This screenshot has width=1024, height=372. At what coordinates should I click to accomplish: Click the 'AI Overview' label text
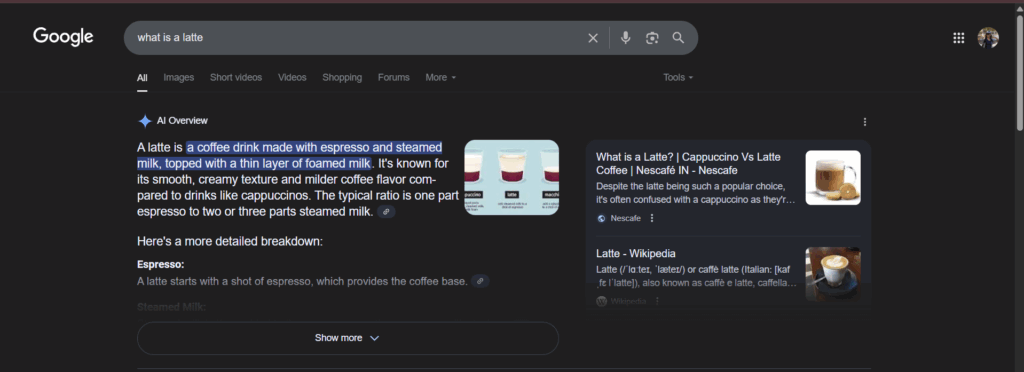tap(182, 121)
